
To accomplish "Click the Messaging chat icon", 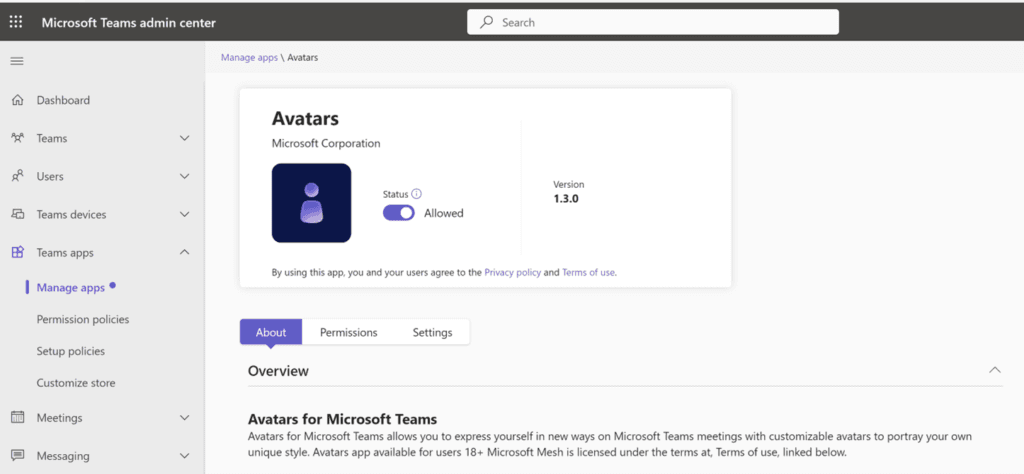I will pyautogui.click(x=18, y=455).
